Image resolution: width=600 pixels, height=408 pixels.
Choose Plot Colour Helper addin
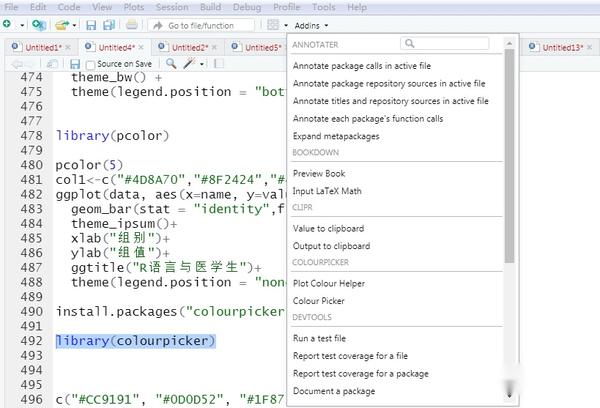(x=329, y=283)
